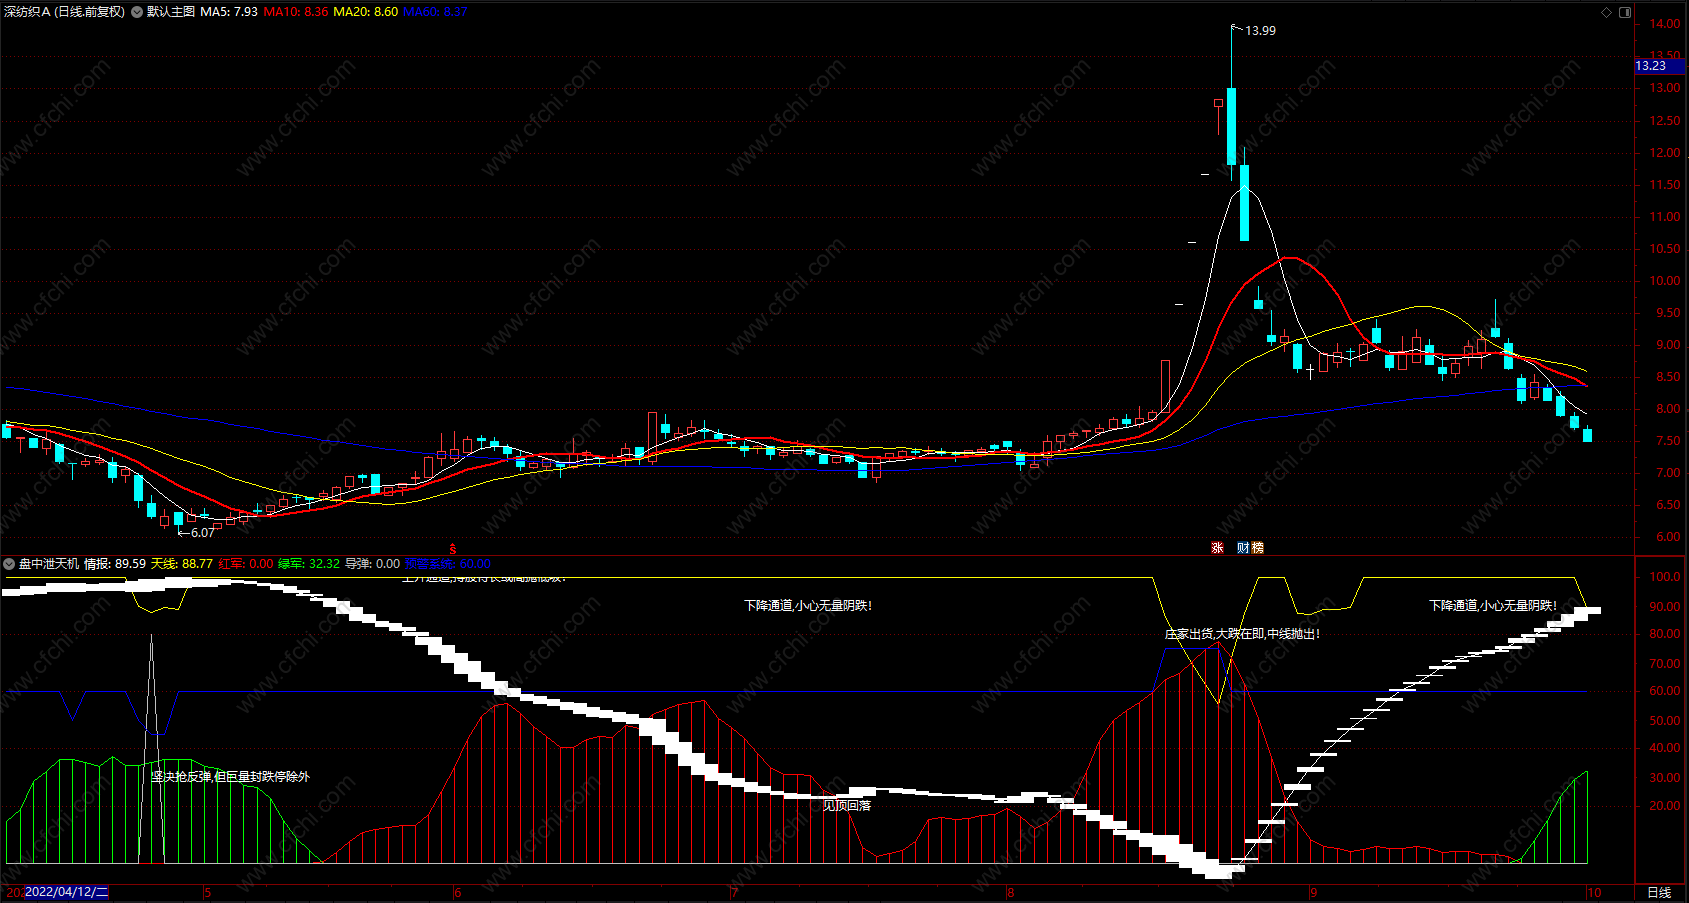
Task: Click the 坚决抢反弹,但巨量封跌停除外 annotation
Action: click(230, 777)
